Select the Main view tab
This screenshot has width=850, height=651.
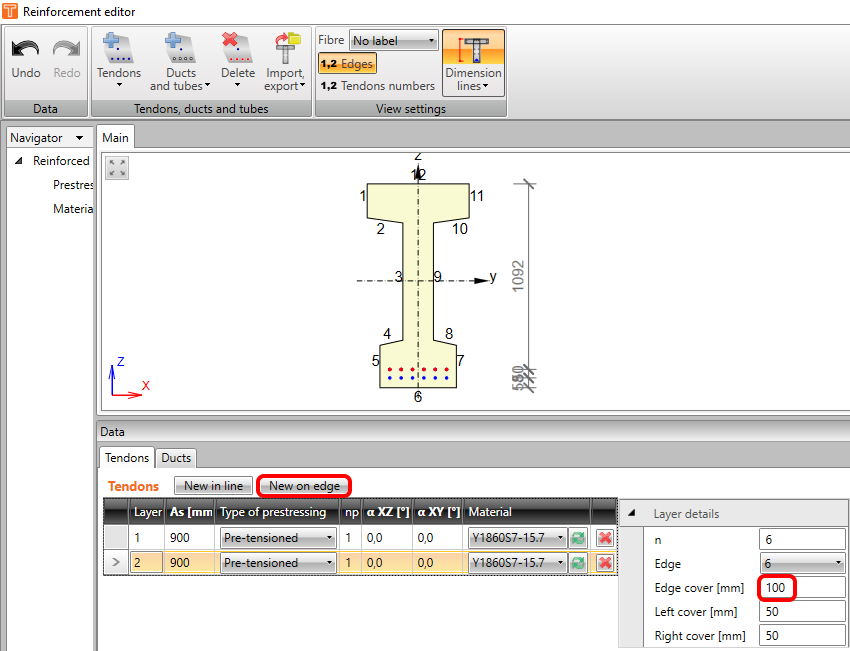(115, 138)
